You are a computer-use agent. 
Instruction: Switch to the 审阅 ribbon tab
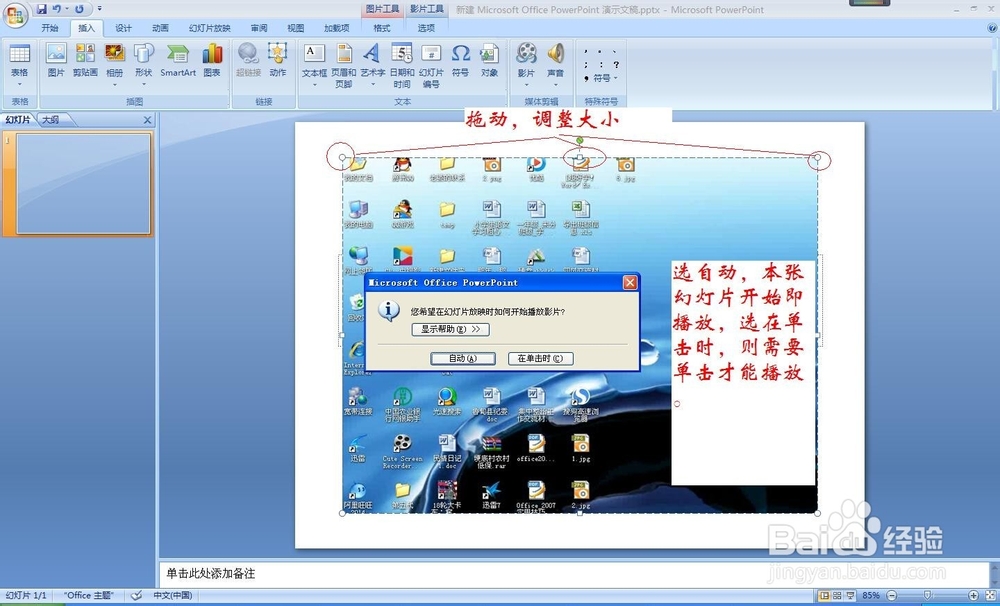click(x=259, y=28)
